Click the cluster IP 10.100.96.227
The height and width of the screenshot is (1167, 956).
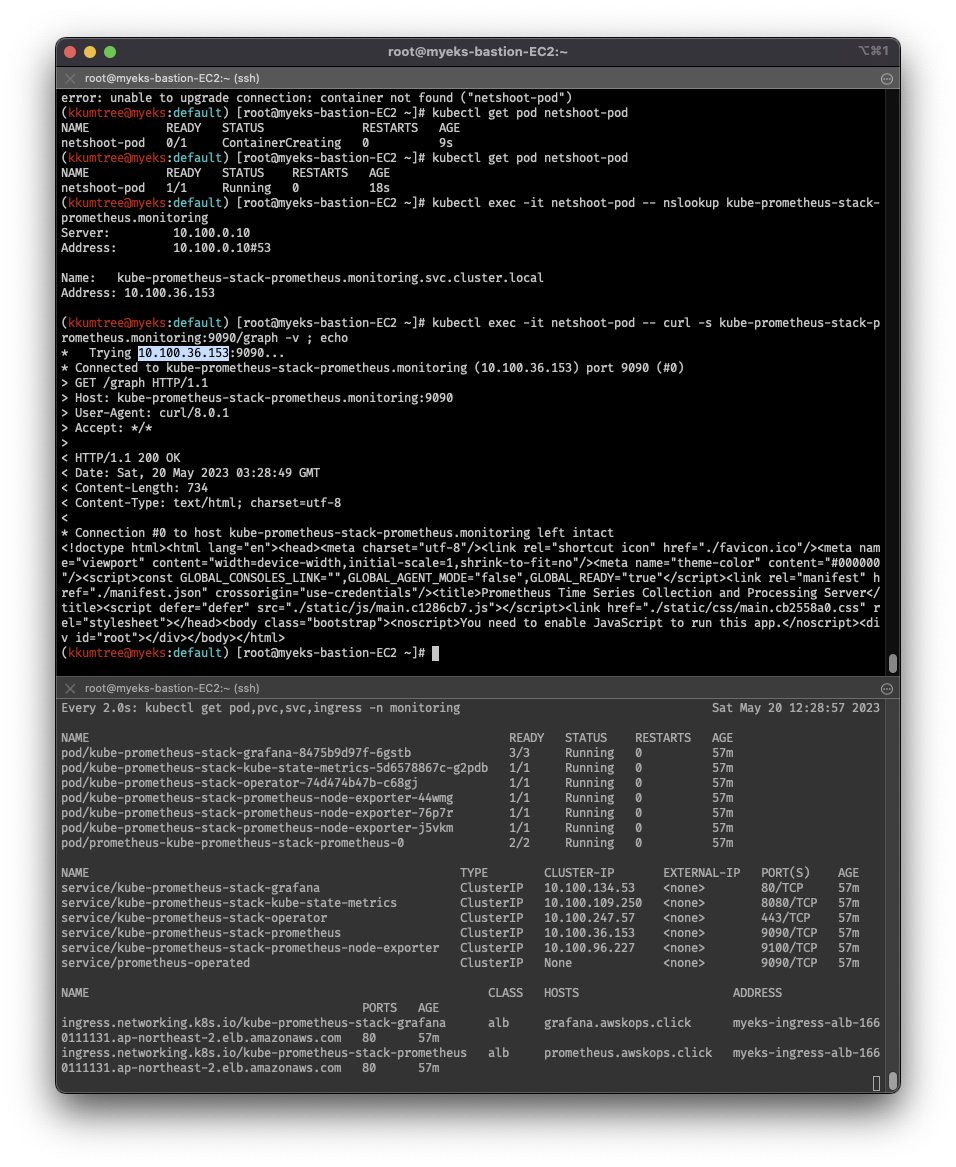tap(590, 948)
